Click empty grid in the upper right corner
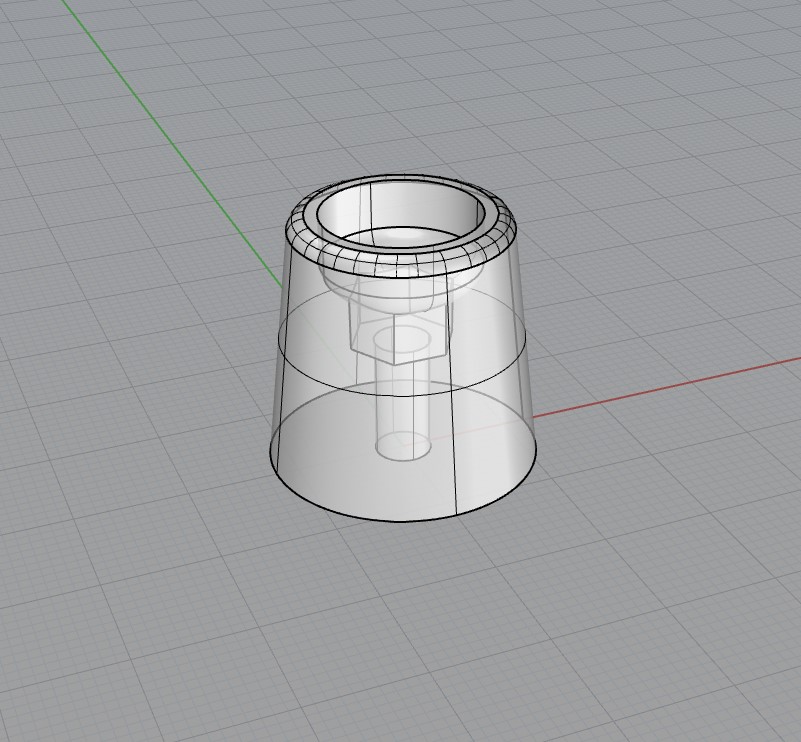Image resolution: width=801 pixels, height=742 pixels. 700,80
